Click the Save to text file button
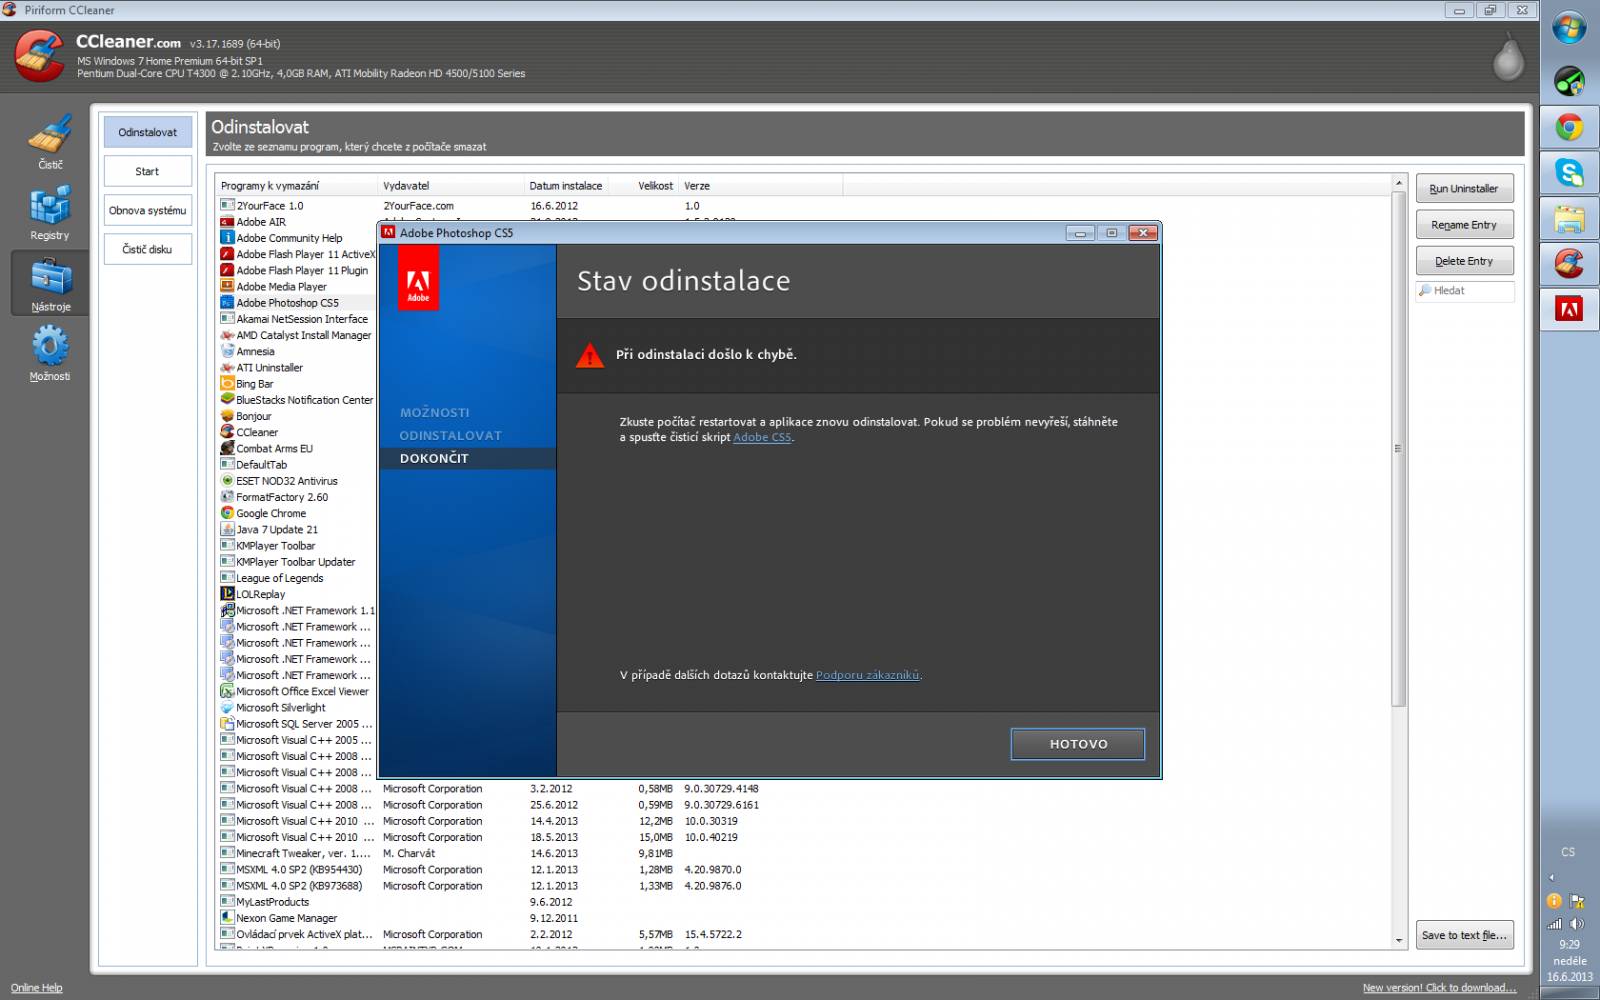This screenshot has width=1600, height=1000. click(1464, 935)
